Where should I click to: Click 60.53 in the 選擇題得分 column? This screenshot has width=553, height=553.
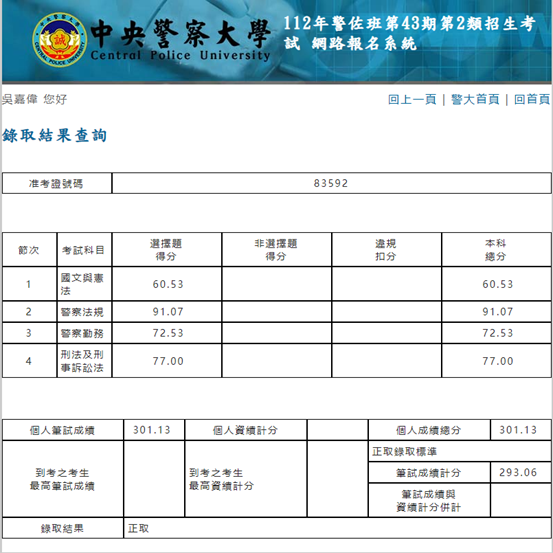click(168, 284)
